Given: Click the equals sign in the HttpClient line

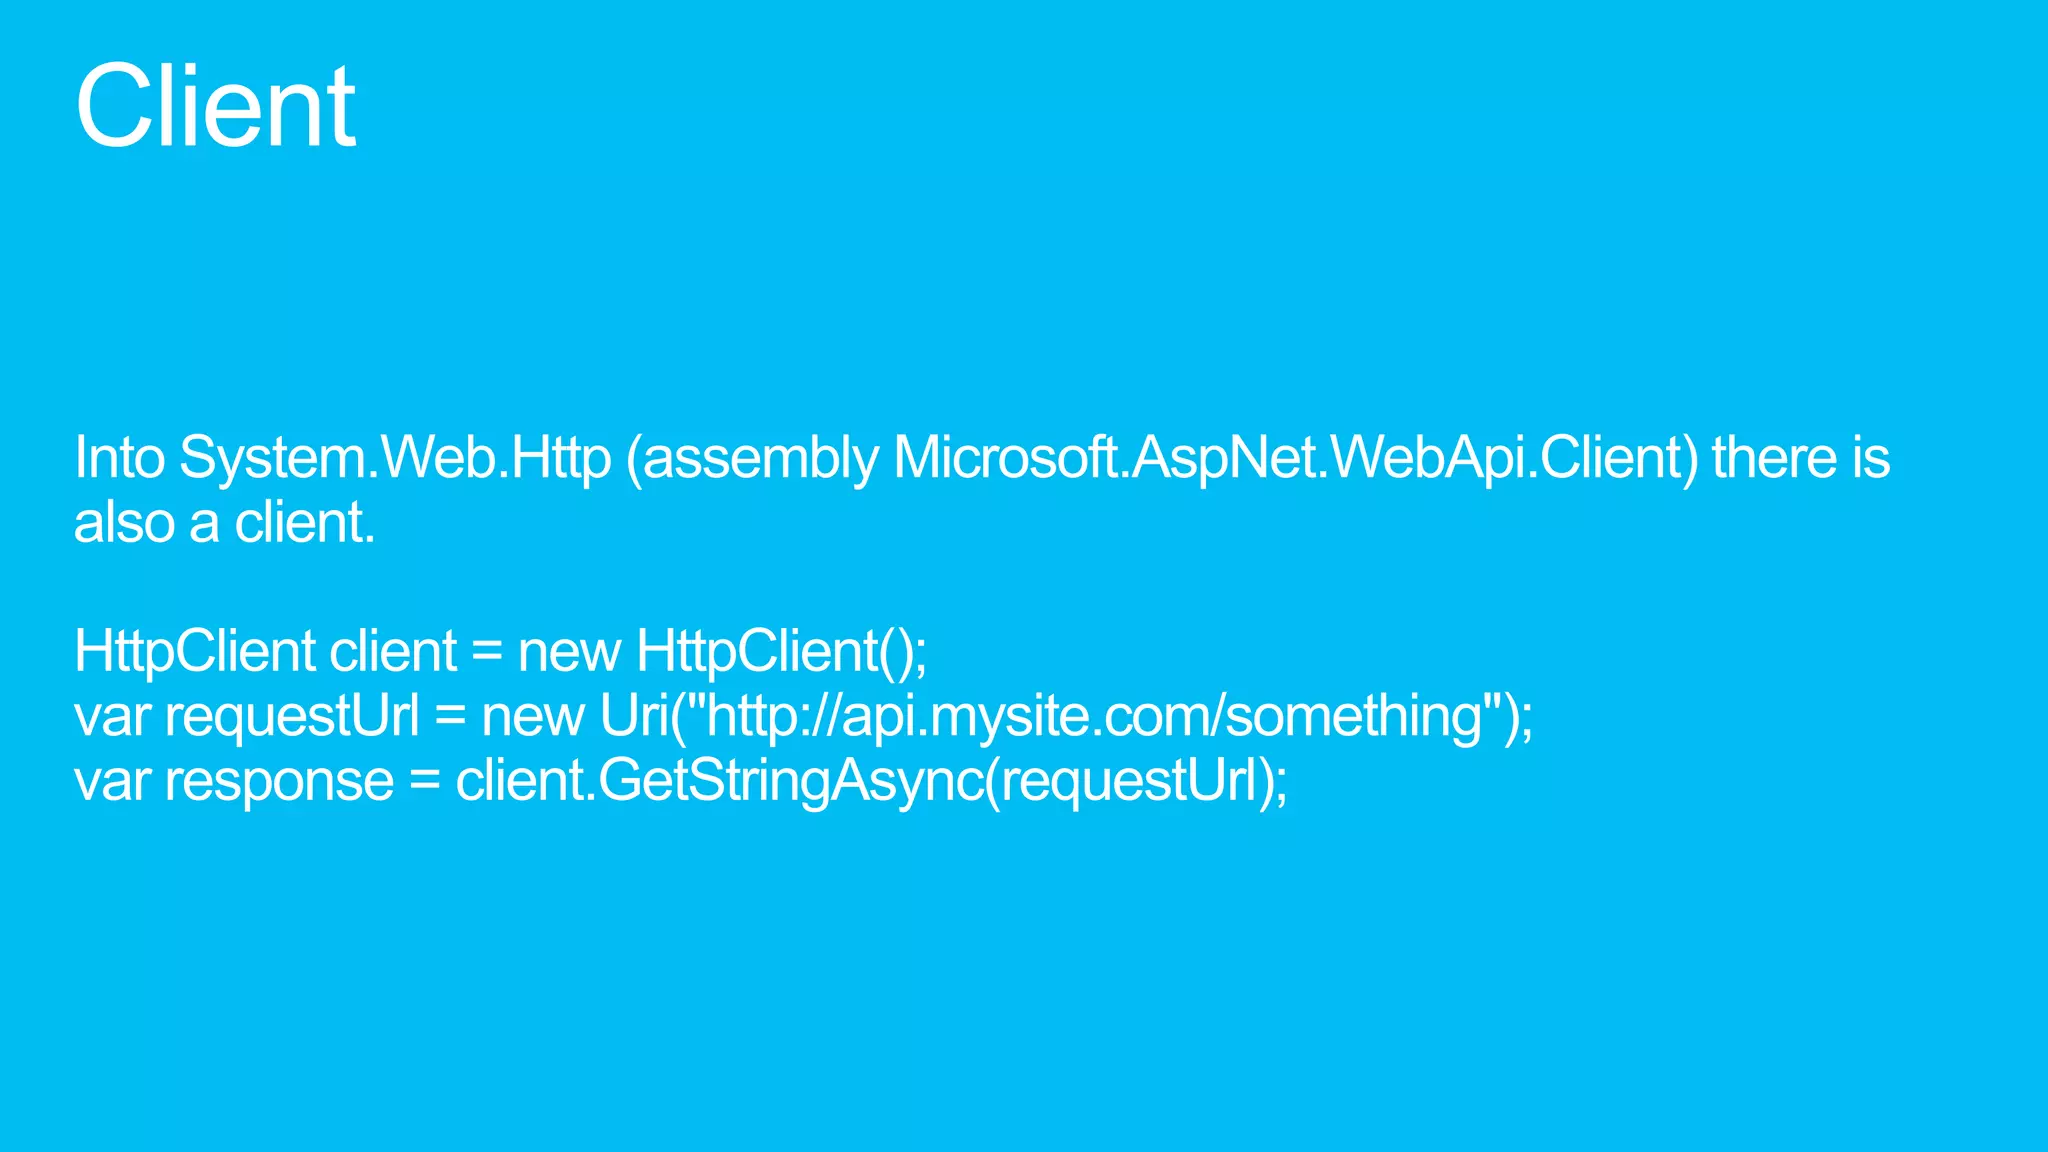Looking at the screenshot, I should [487, 652].
